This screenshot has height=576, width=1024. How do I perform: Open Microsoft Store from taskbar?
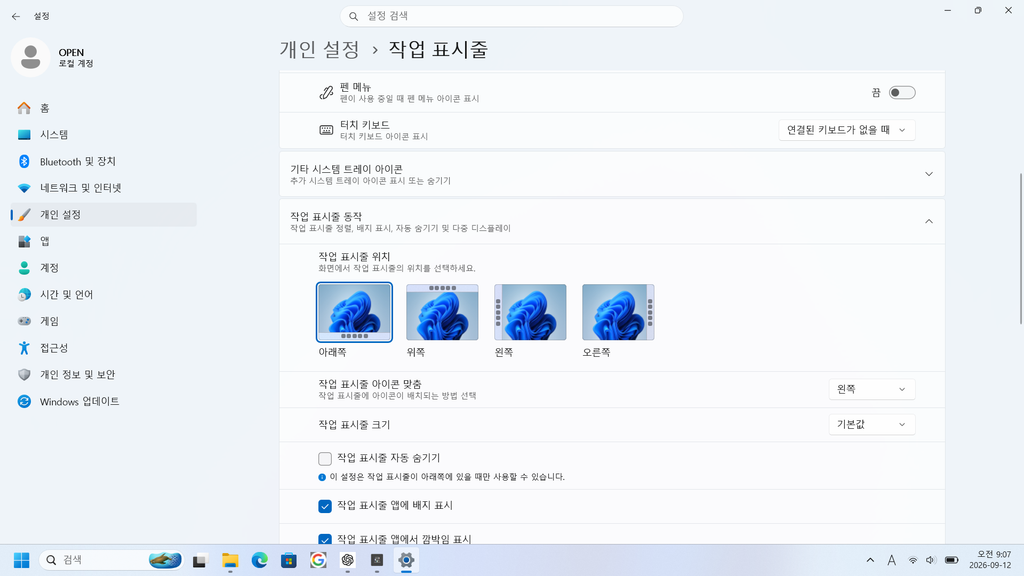click(289, 560)
